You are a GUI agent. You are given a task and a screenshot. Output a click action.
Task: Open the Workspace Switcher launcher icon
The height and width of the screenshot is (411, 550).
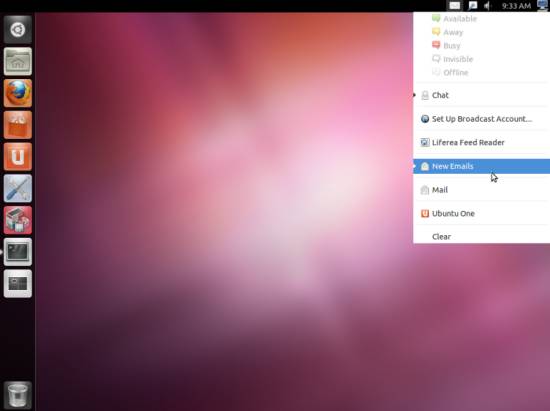click(x=18, y=283)
